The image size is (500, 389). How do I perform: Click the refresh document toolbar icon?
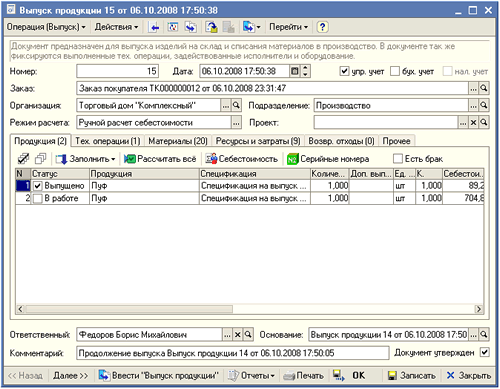pos(211,27)
